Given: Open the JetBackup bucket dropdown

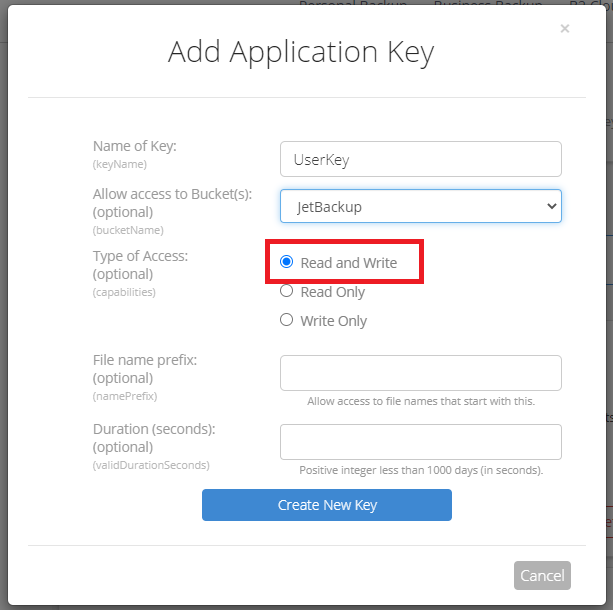Looking at the screenshot, I should point(420,206).
